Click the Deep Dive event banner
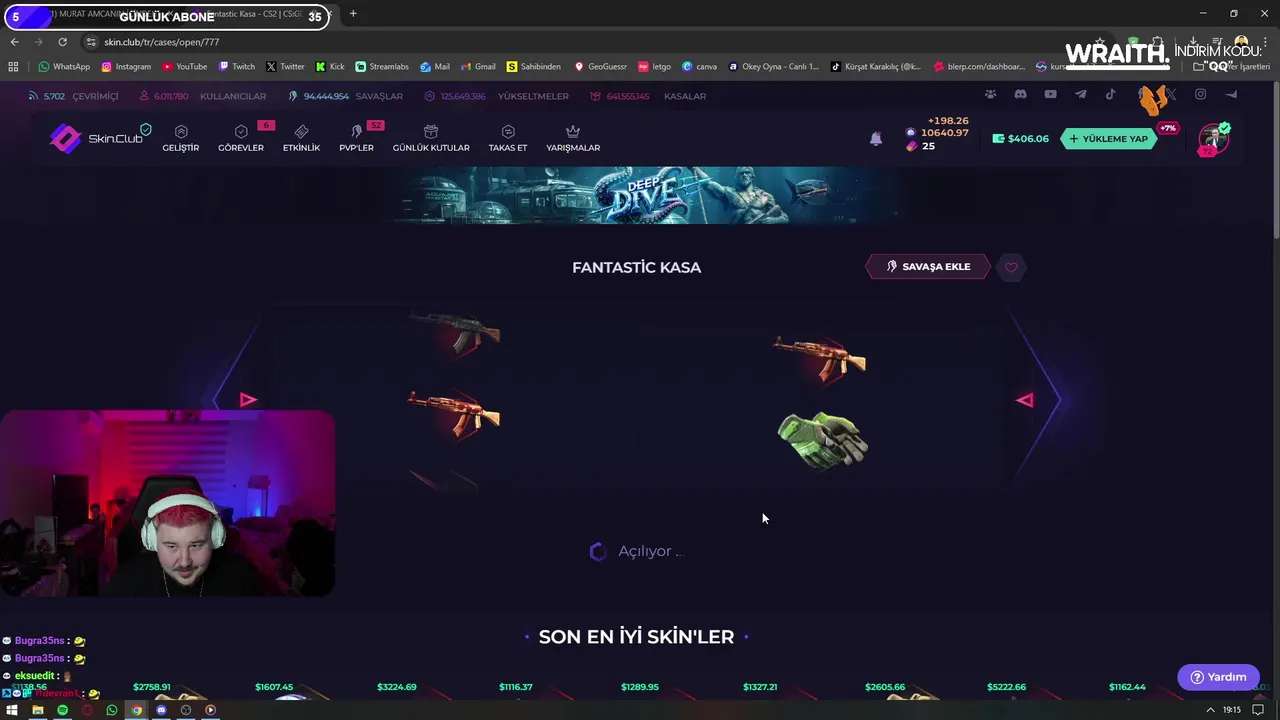1280x720 pixels. point(640,195)
